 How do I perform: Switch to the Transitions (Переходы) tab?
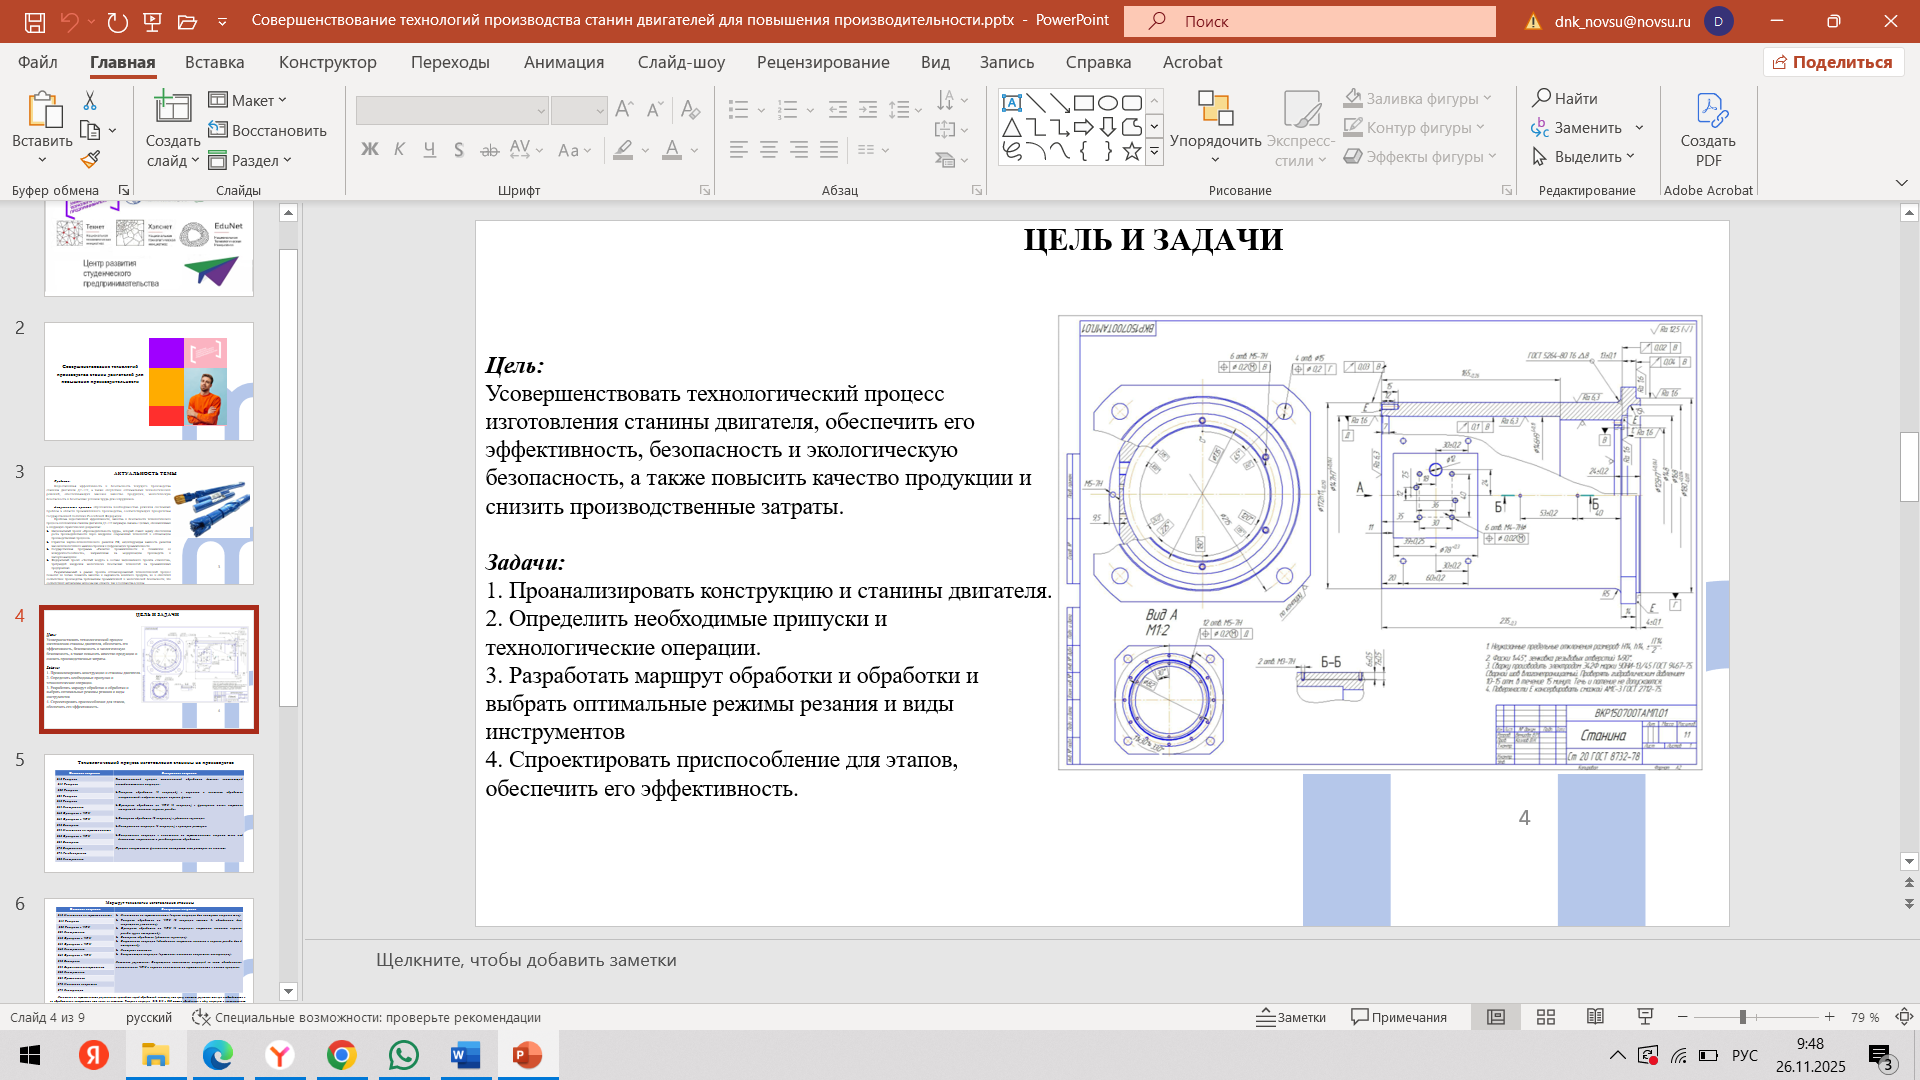(x=450, y=62)
